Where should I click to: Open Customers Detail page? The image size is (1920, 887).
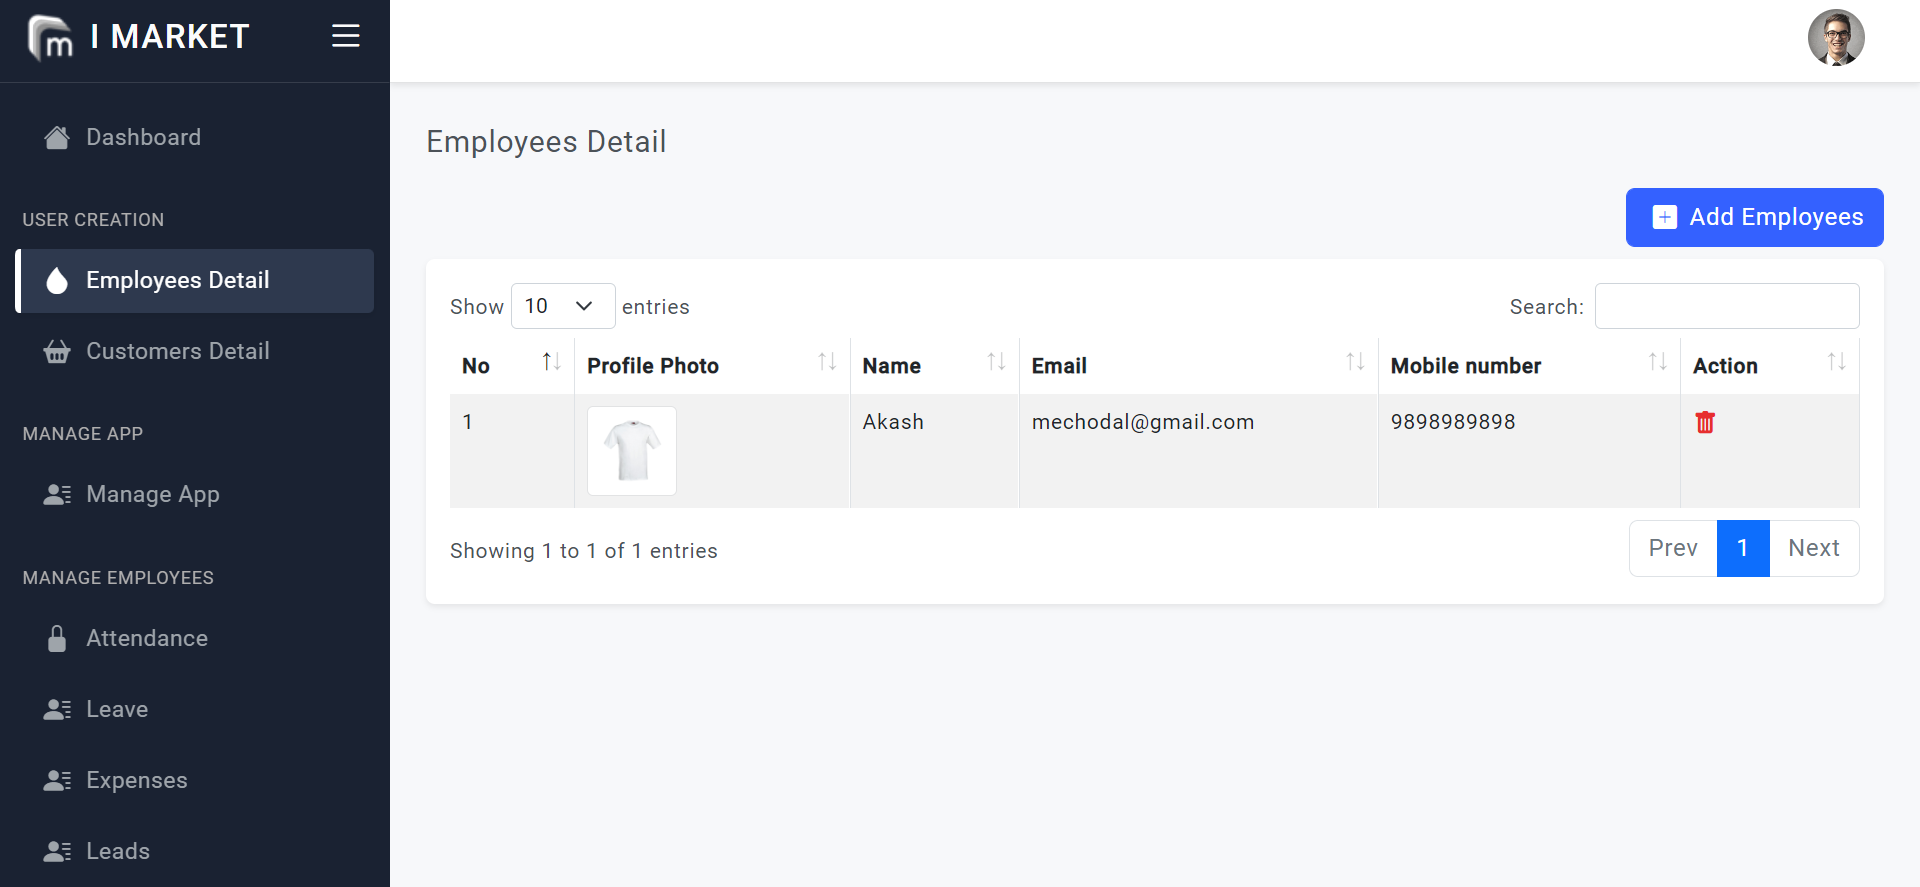(x=177, y=351)
